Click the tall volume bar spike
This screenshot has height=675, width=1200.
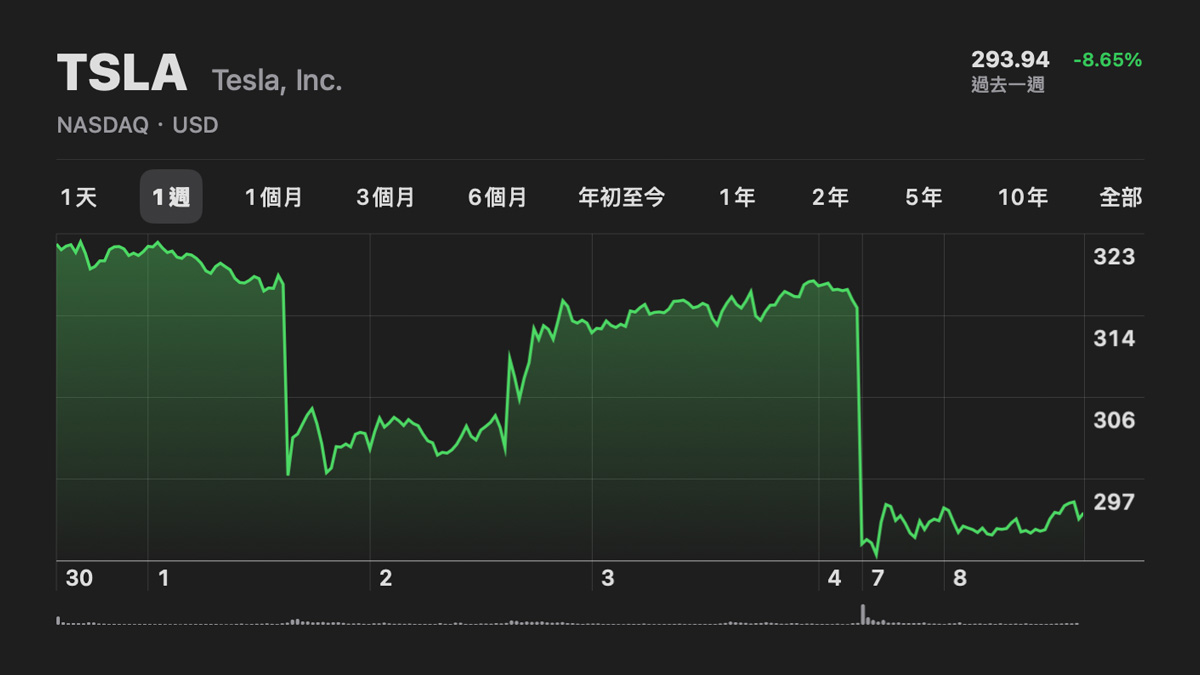point(862,614)
